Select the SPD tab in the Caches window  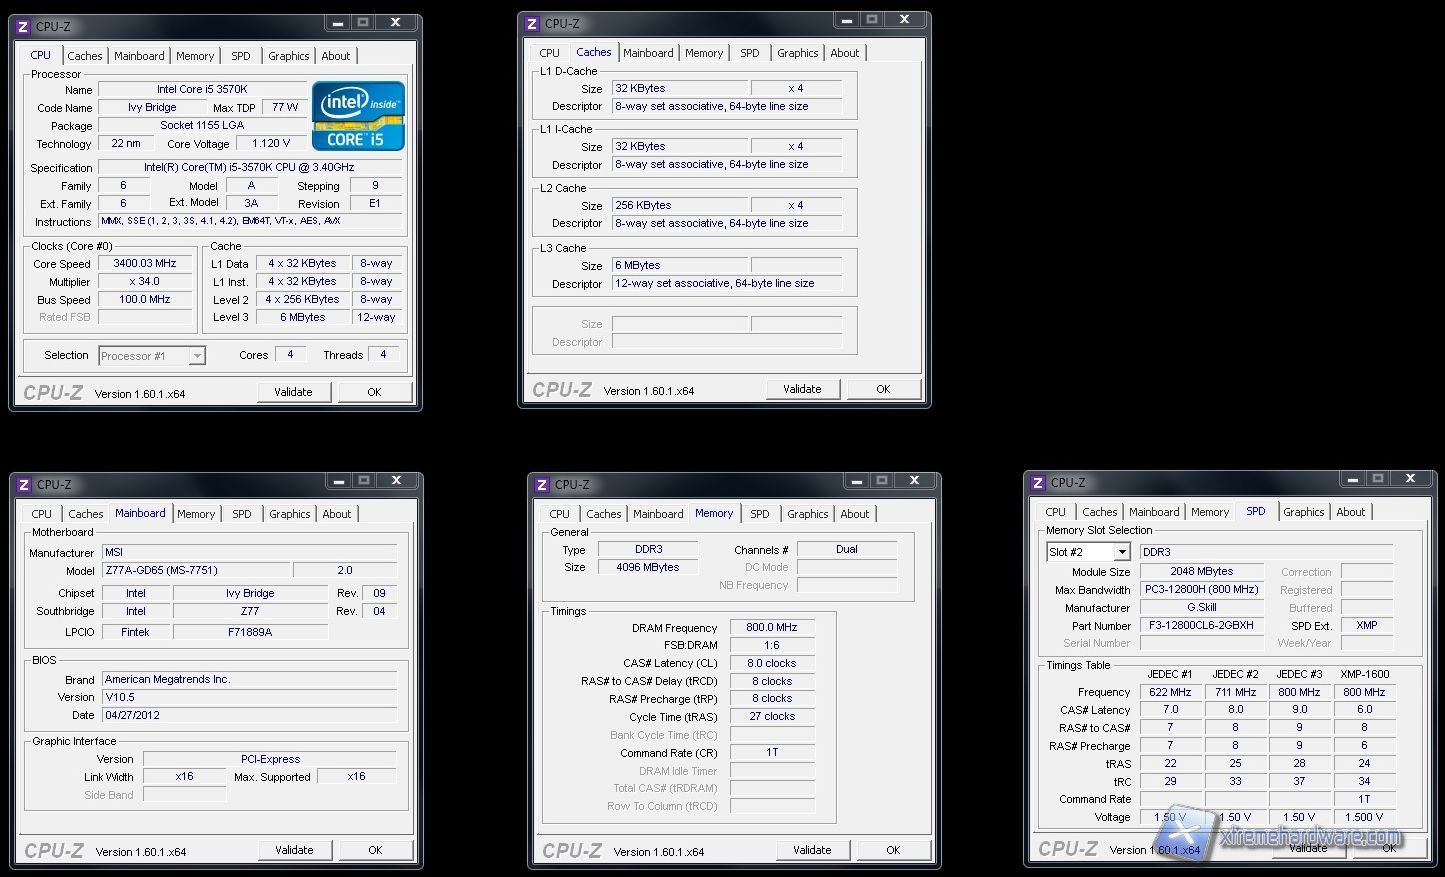[750, 53]
